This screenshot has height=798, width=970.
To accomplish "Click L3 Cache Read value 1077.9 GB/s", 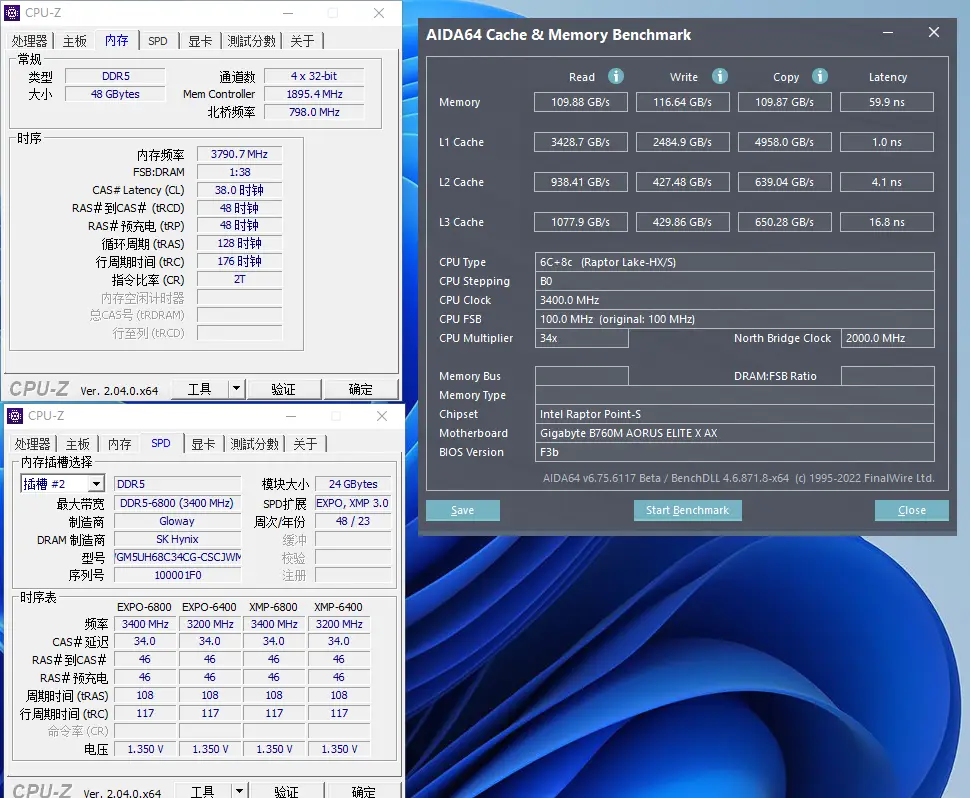I will [x=581, y=222].
